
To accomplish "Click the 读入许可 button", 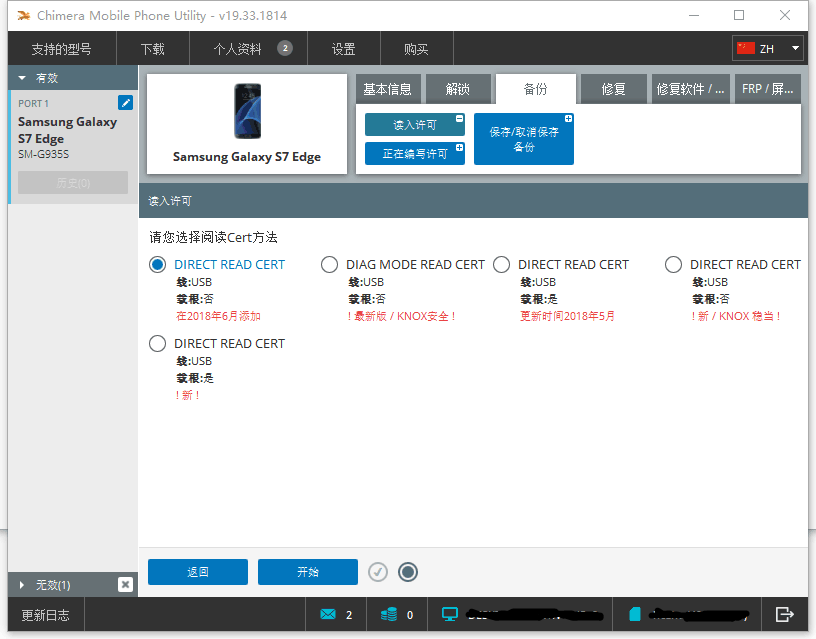I will [x=415, y=125].
